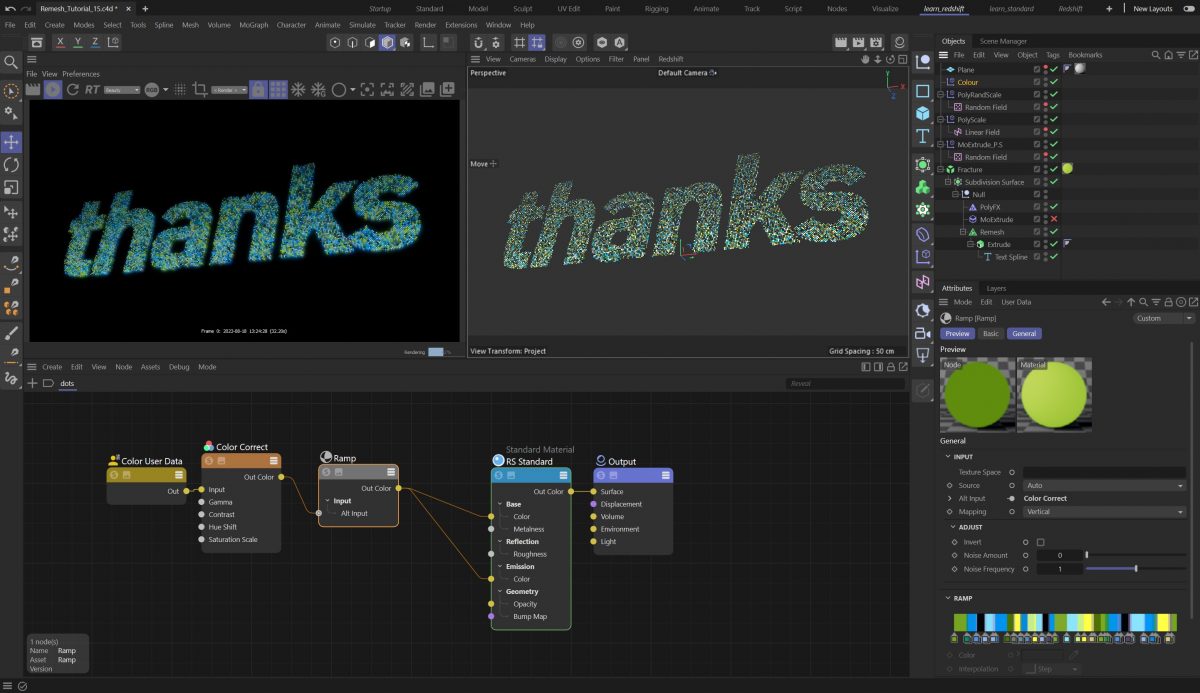Click New Layouts button
The height and width of the screenshot is (693, 1200).
click(x=1153, y=8)
